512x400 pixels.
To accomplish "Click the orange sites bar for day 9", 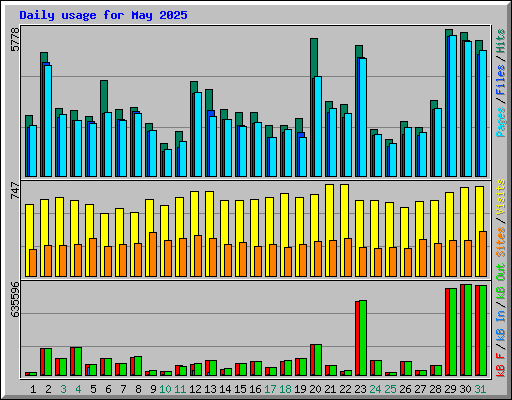I will (153, 254).
